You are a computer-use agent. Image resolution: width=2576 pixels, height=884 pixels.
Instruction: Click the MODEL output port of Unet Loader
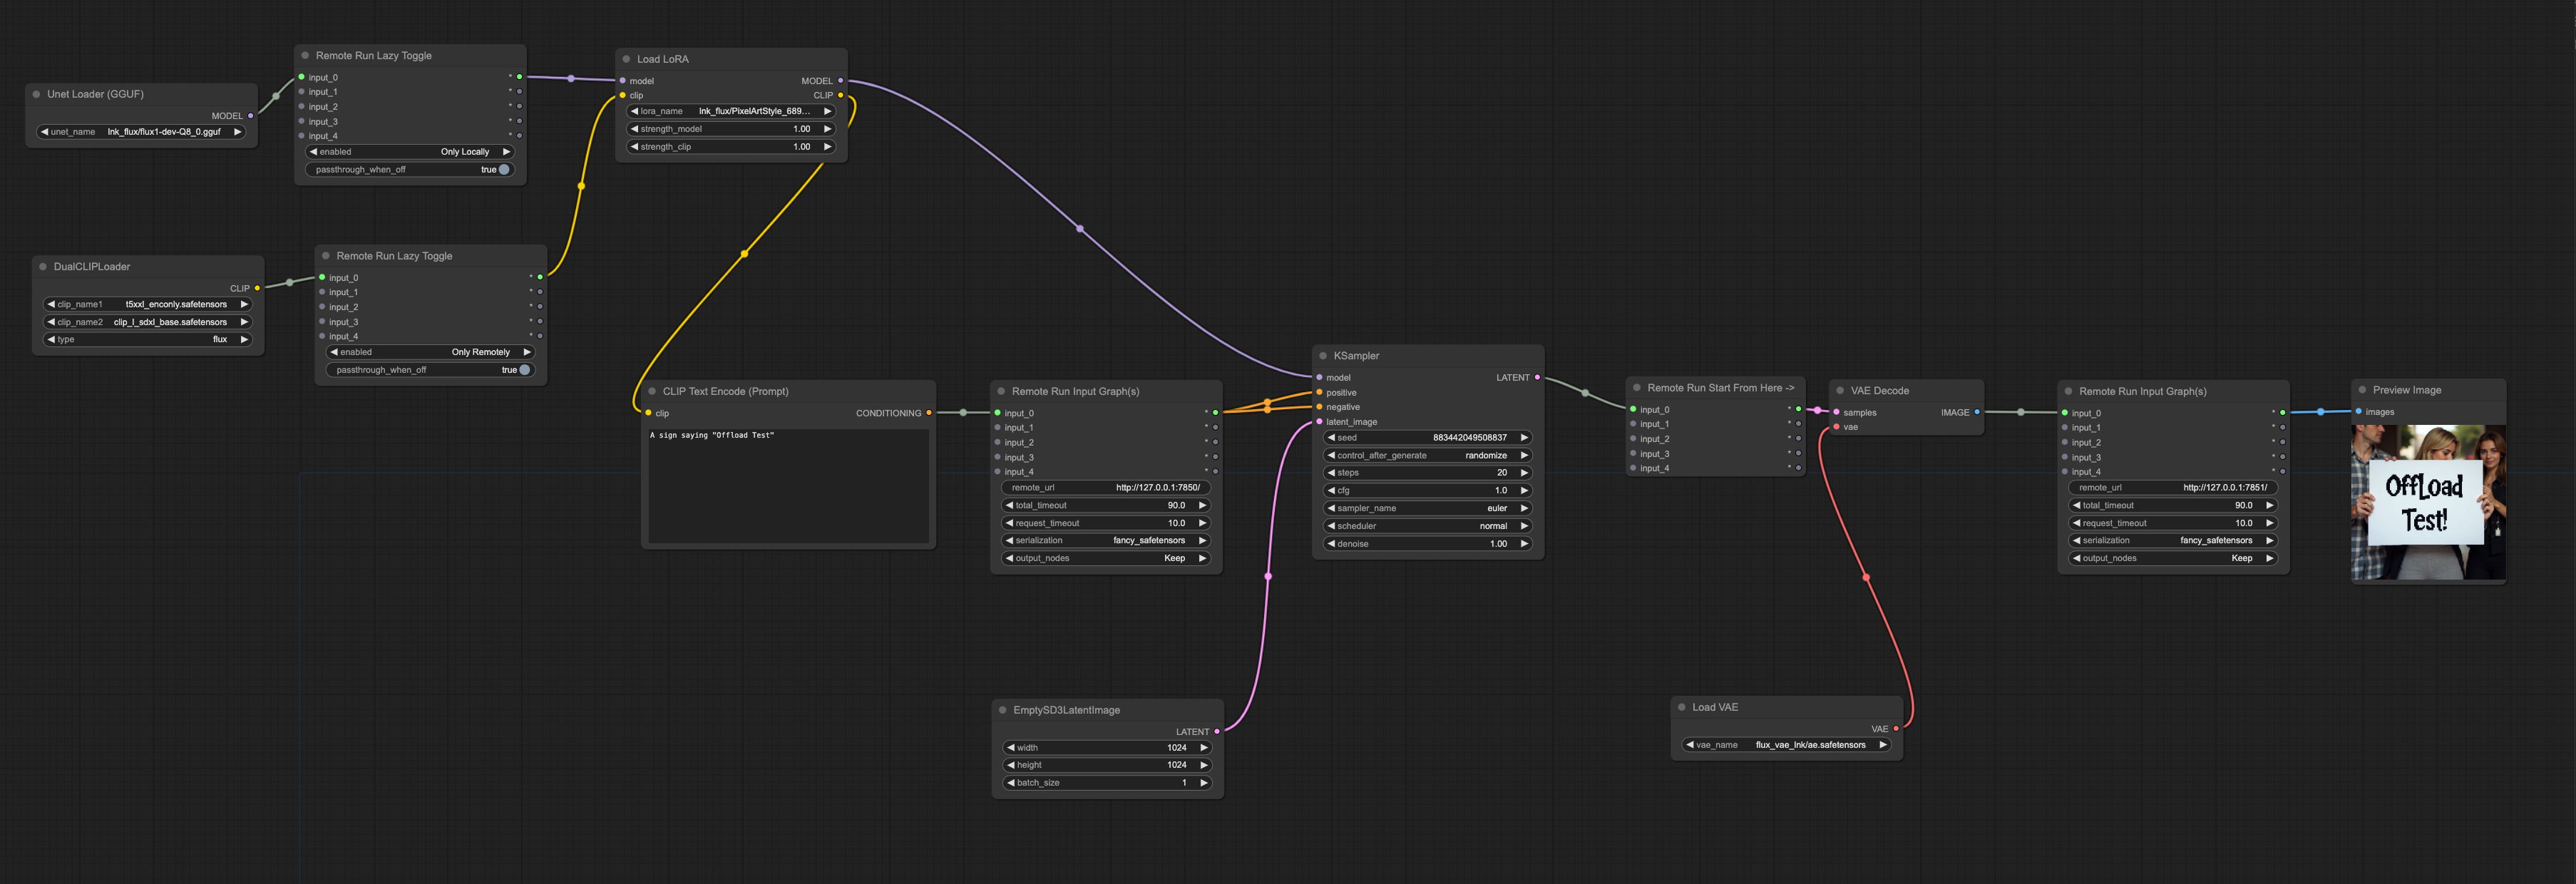[x=250, y=116]
